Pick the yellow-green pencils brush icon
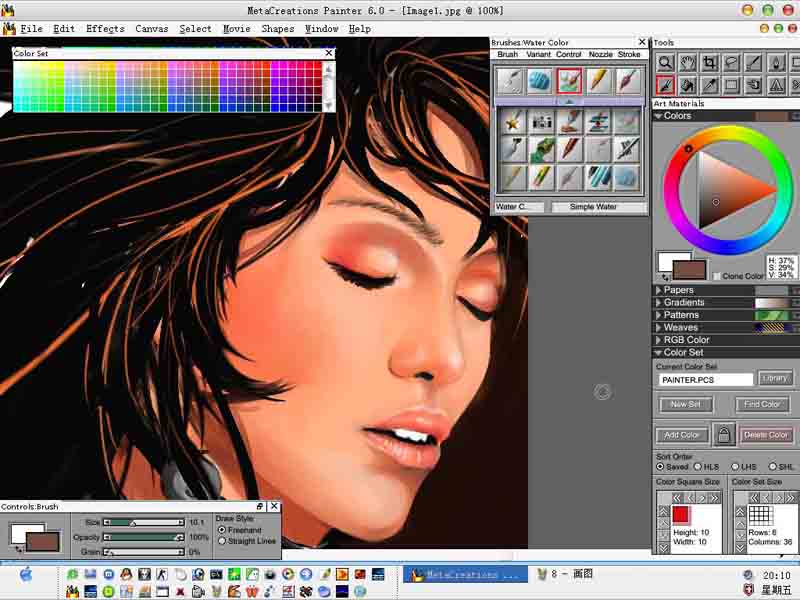The image size is (800, 600). click(541, 178)
